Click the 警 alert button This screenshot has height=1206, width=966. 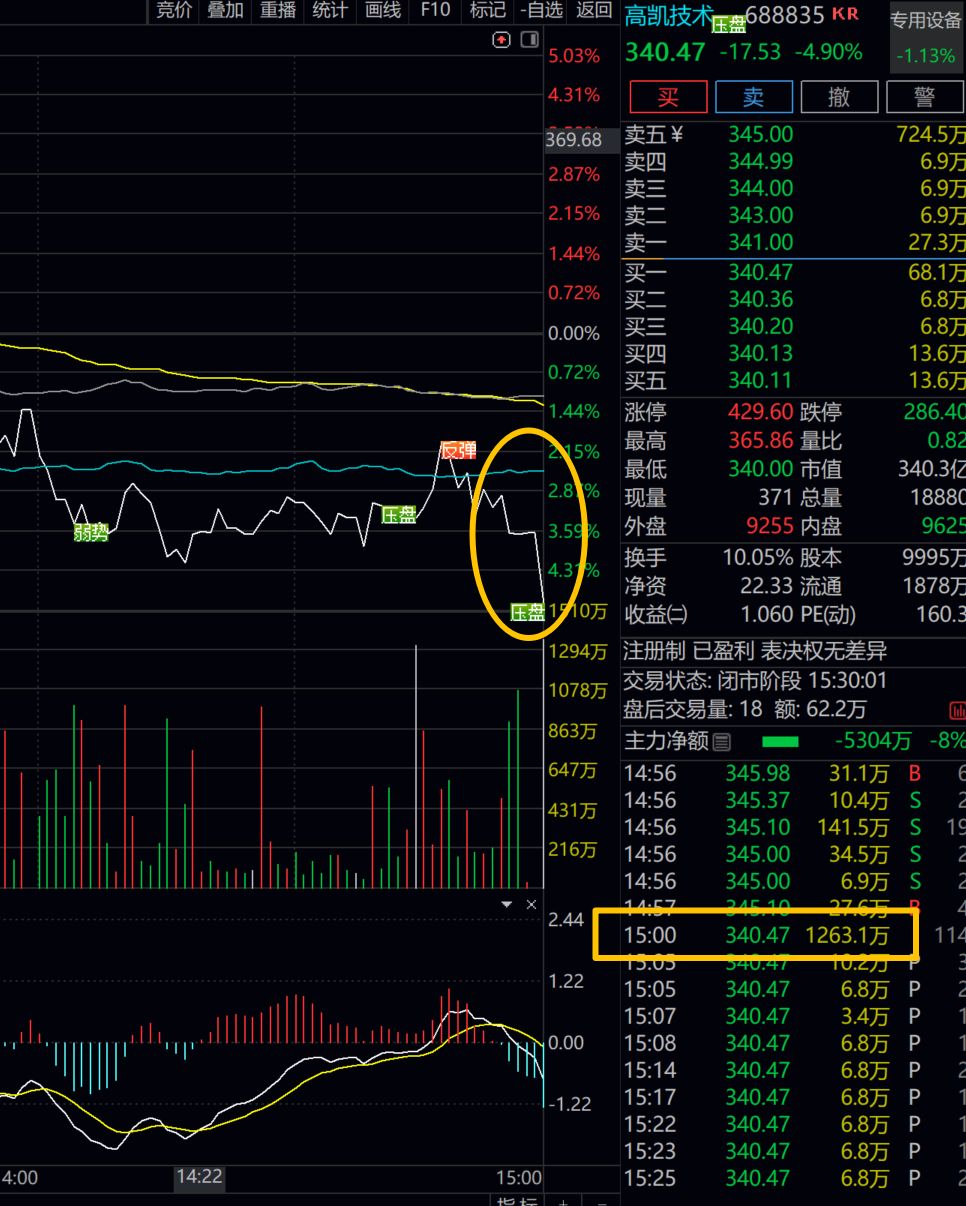(x=925, y=97)
